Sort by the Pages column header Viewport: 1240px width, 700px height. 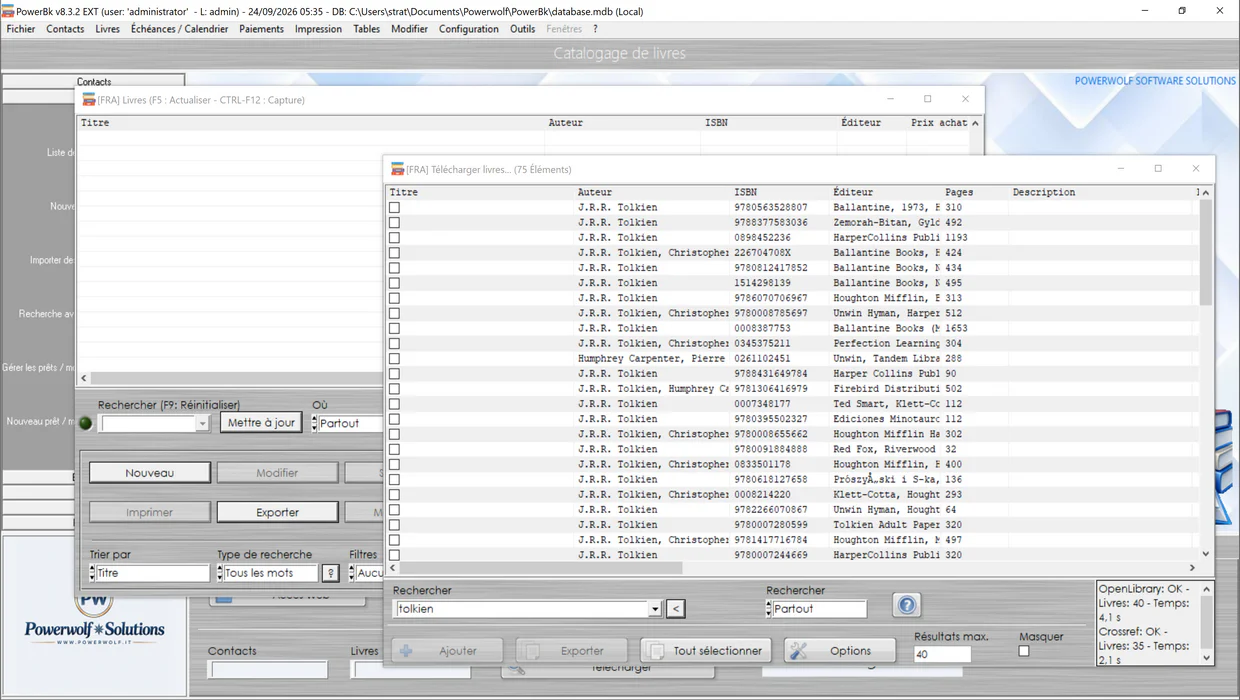coord(959,192)
